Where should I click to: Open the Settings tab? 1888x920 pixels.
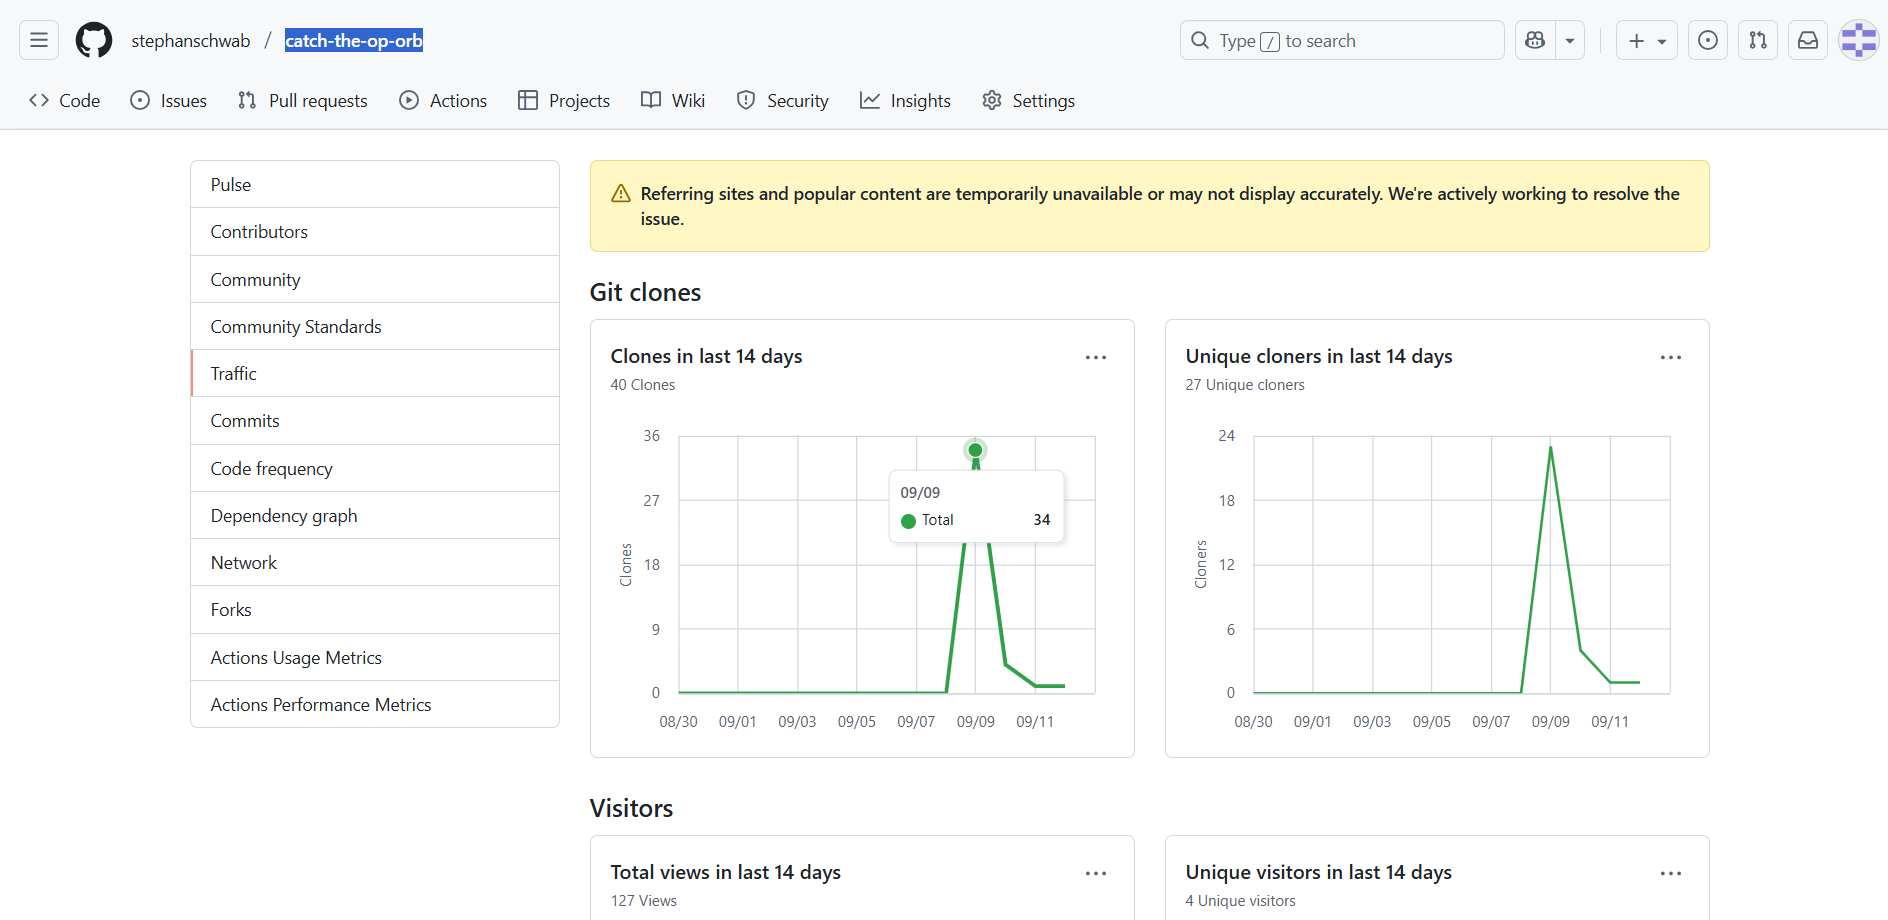[x=1029, y=101]
